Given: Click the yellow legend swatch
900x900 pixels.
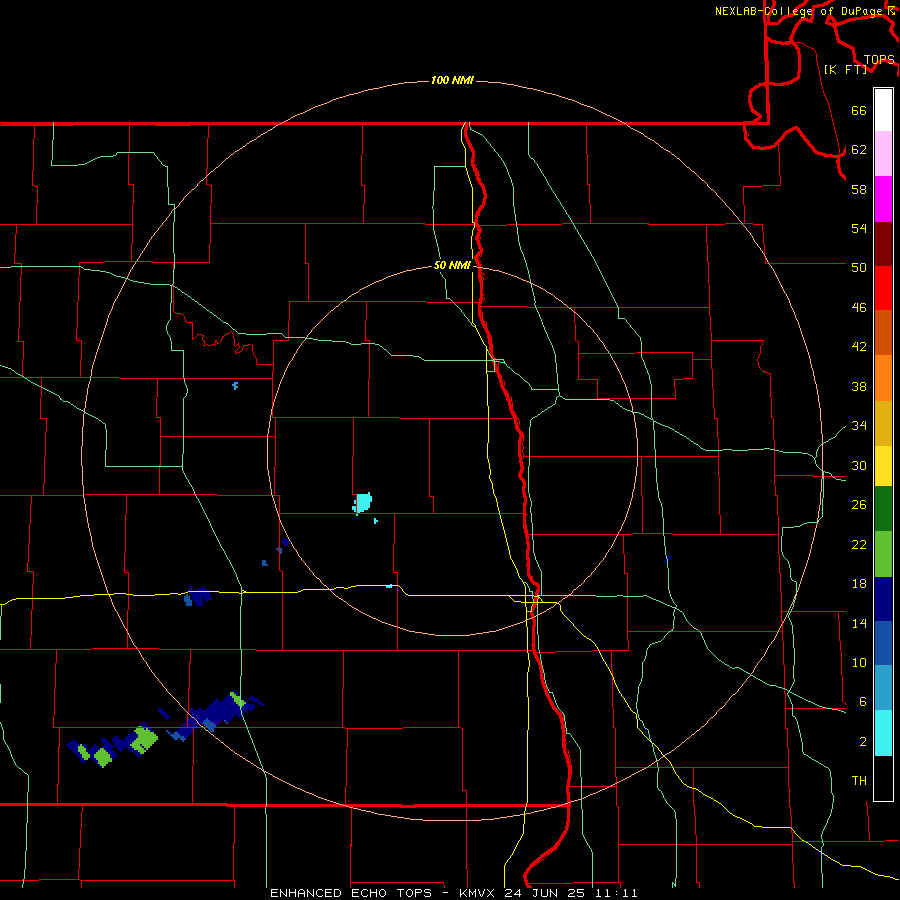Looking at the screenshot, I should pos(883,466).
